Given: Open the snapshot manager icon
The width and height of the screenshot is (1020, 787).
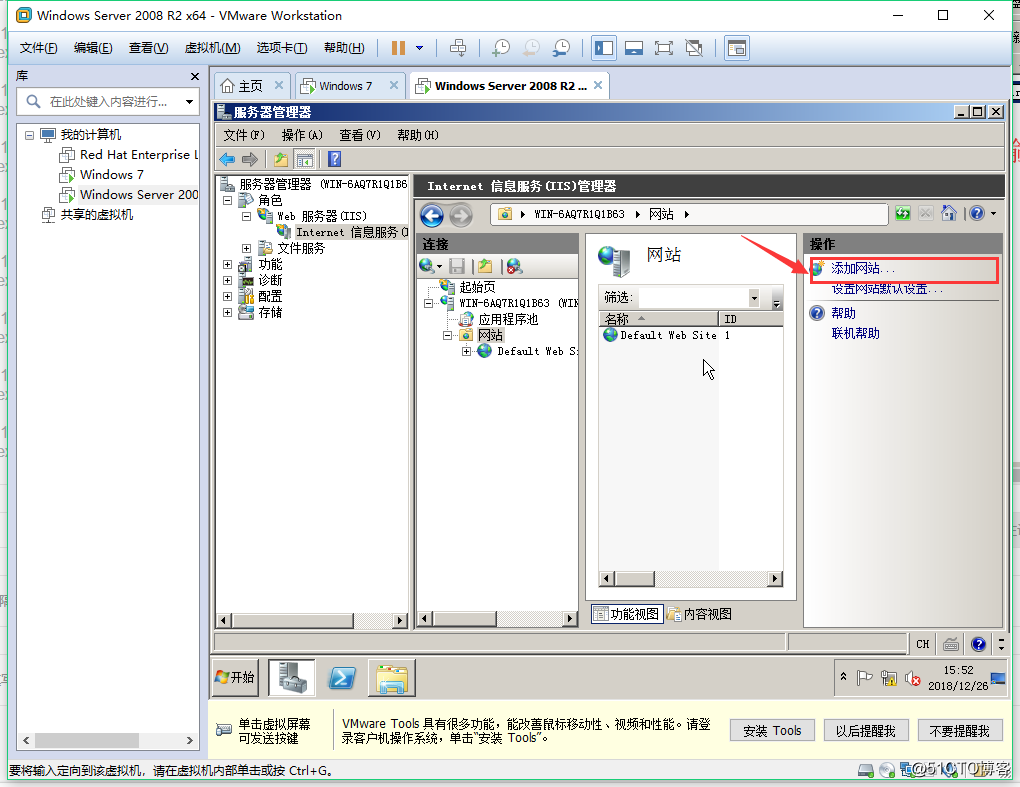Looking at the screenshot, I should coord(561,48).
